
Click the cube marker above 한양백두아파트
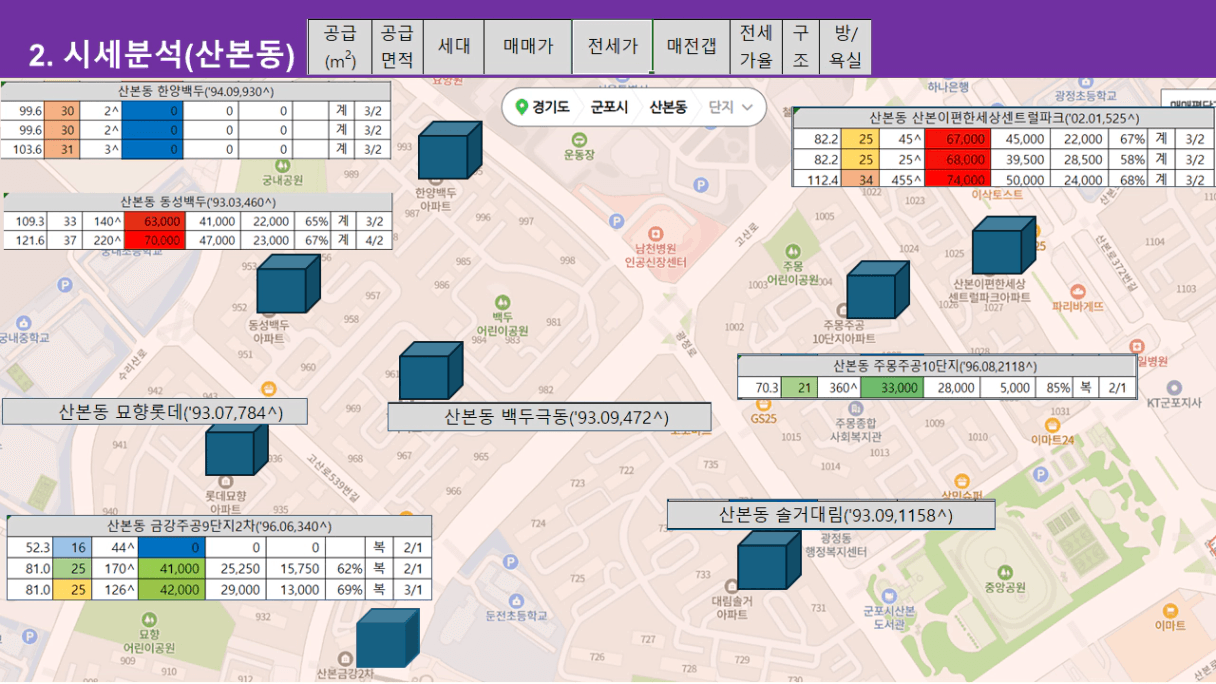(449, 151)
